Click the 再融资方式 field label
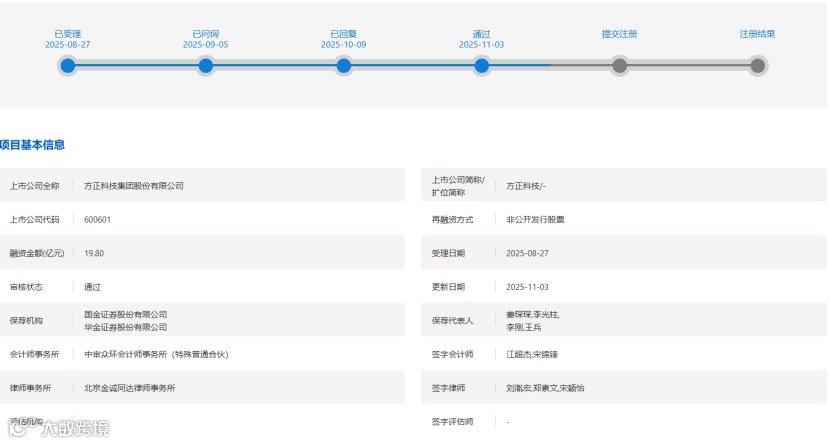 coord(452,220)
